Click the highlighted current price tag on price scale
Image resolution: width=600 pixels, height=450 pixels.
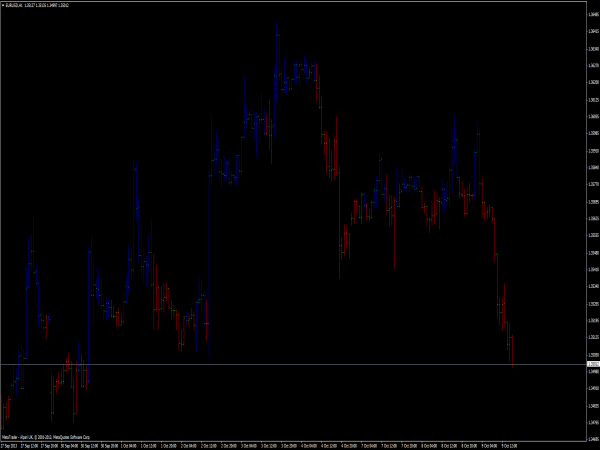pyautogui.click(x=593, y=364)
